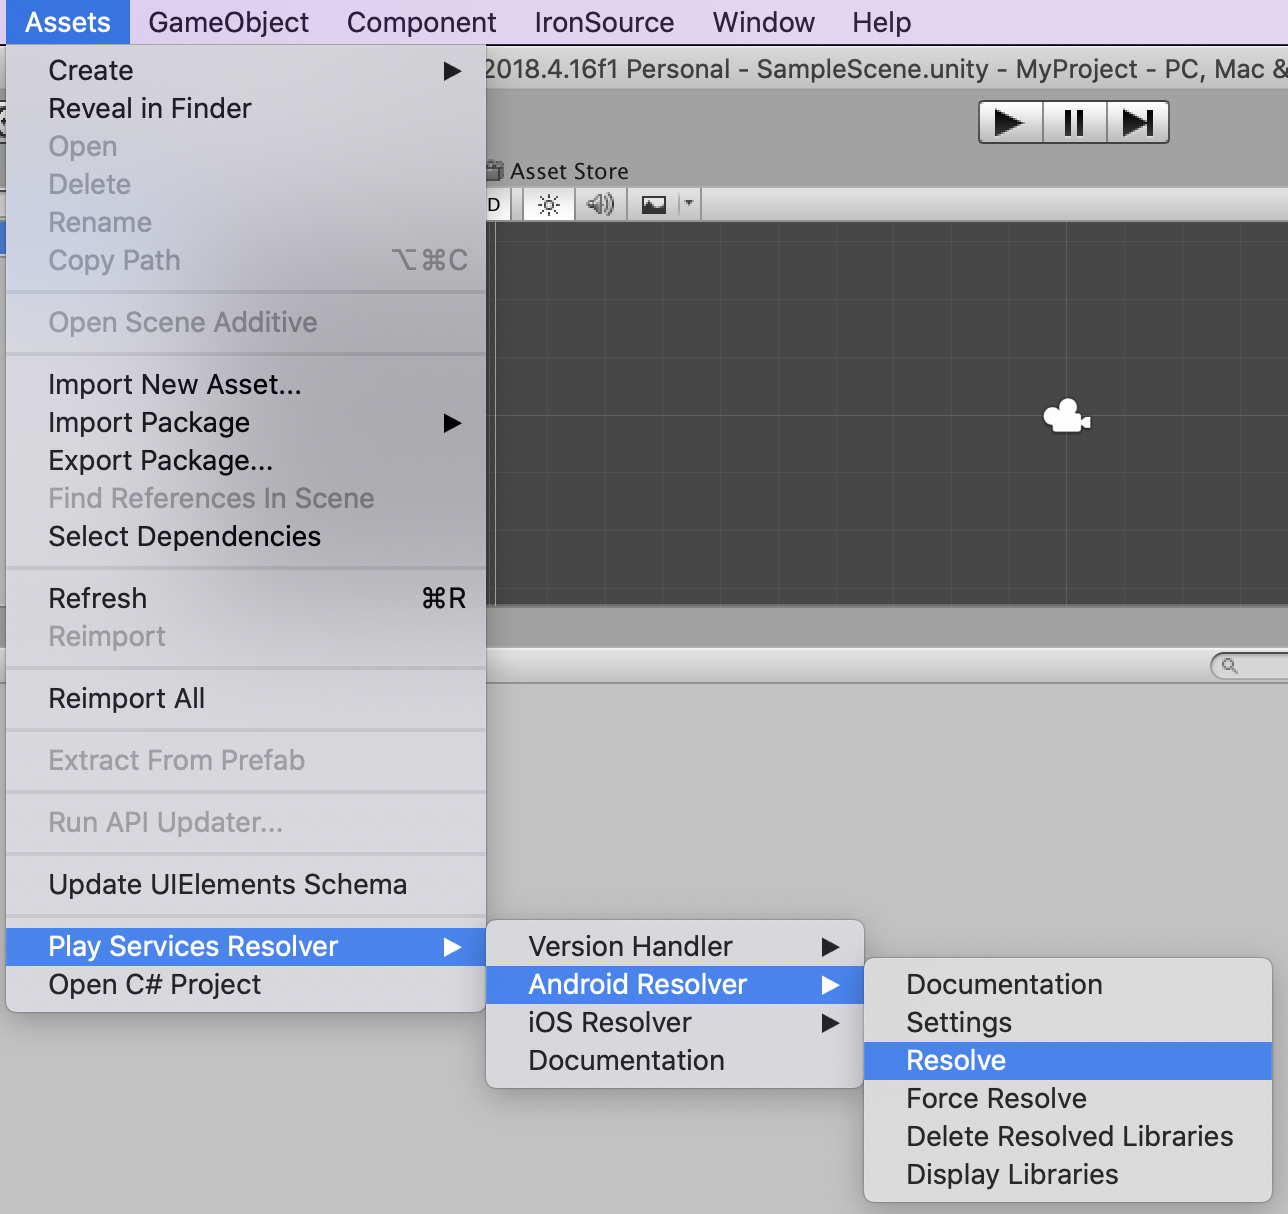
Task: Select Open C# Project
Action: 155,984
